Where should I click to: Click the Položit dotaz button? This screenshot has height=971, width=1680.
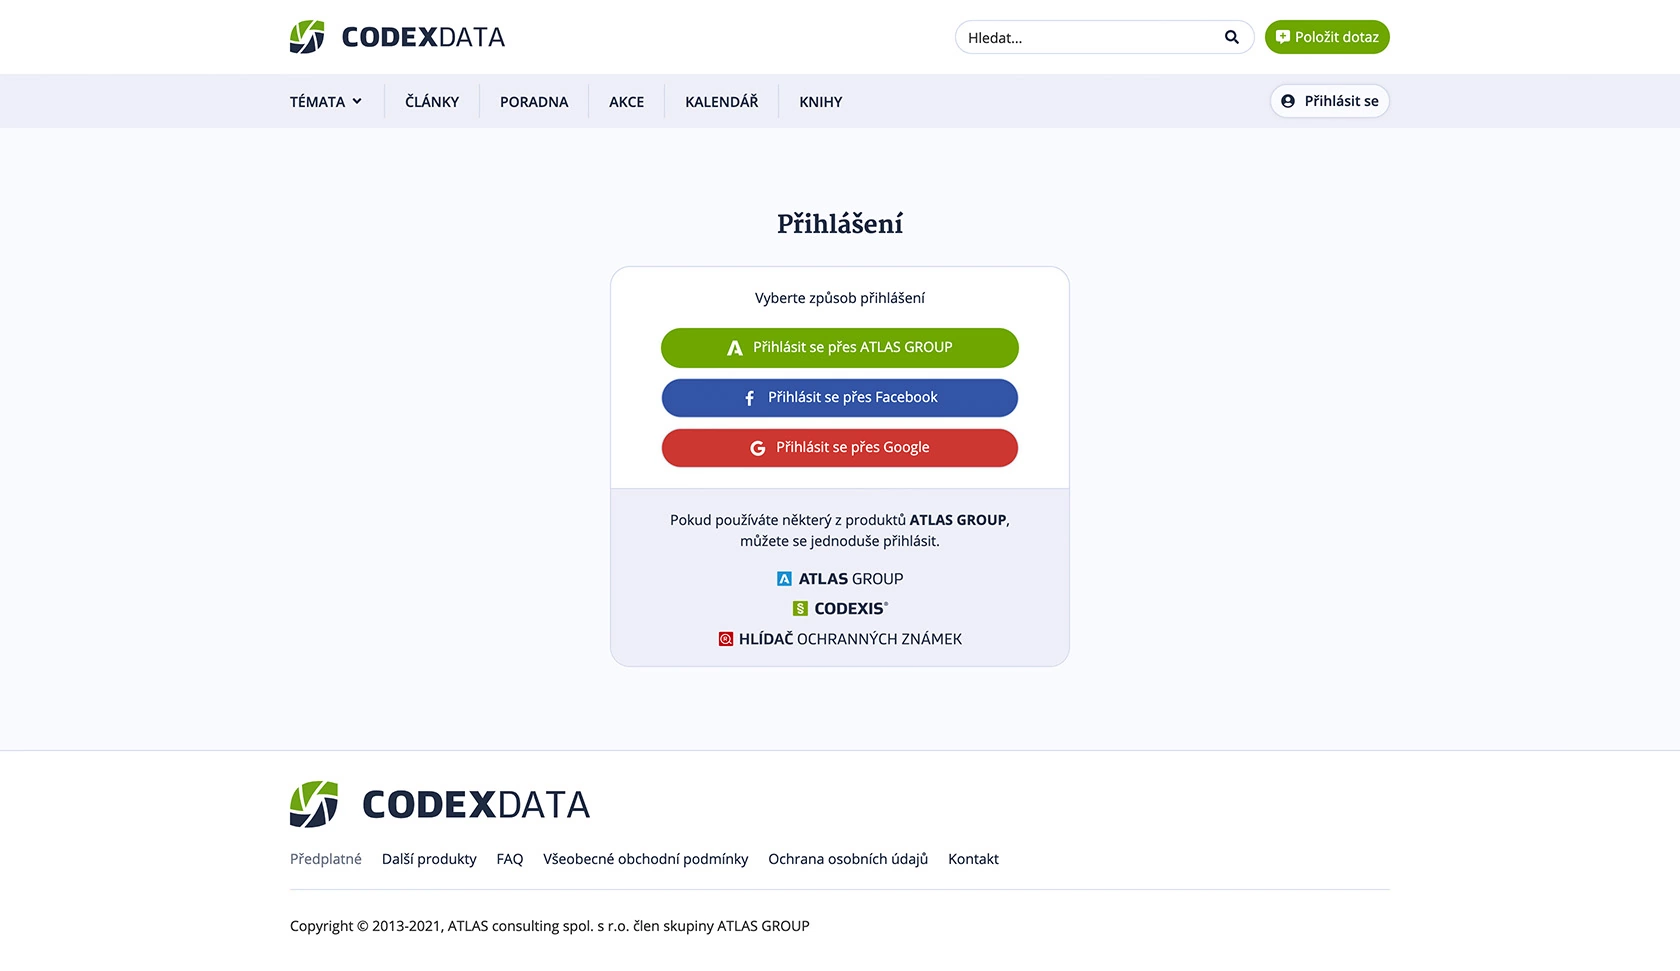click(1327, 37)
